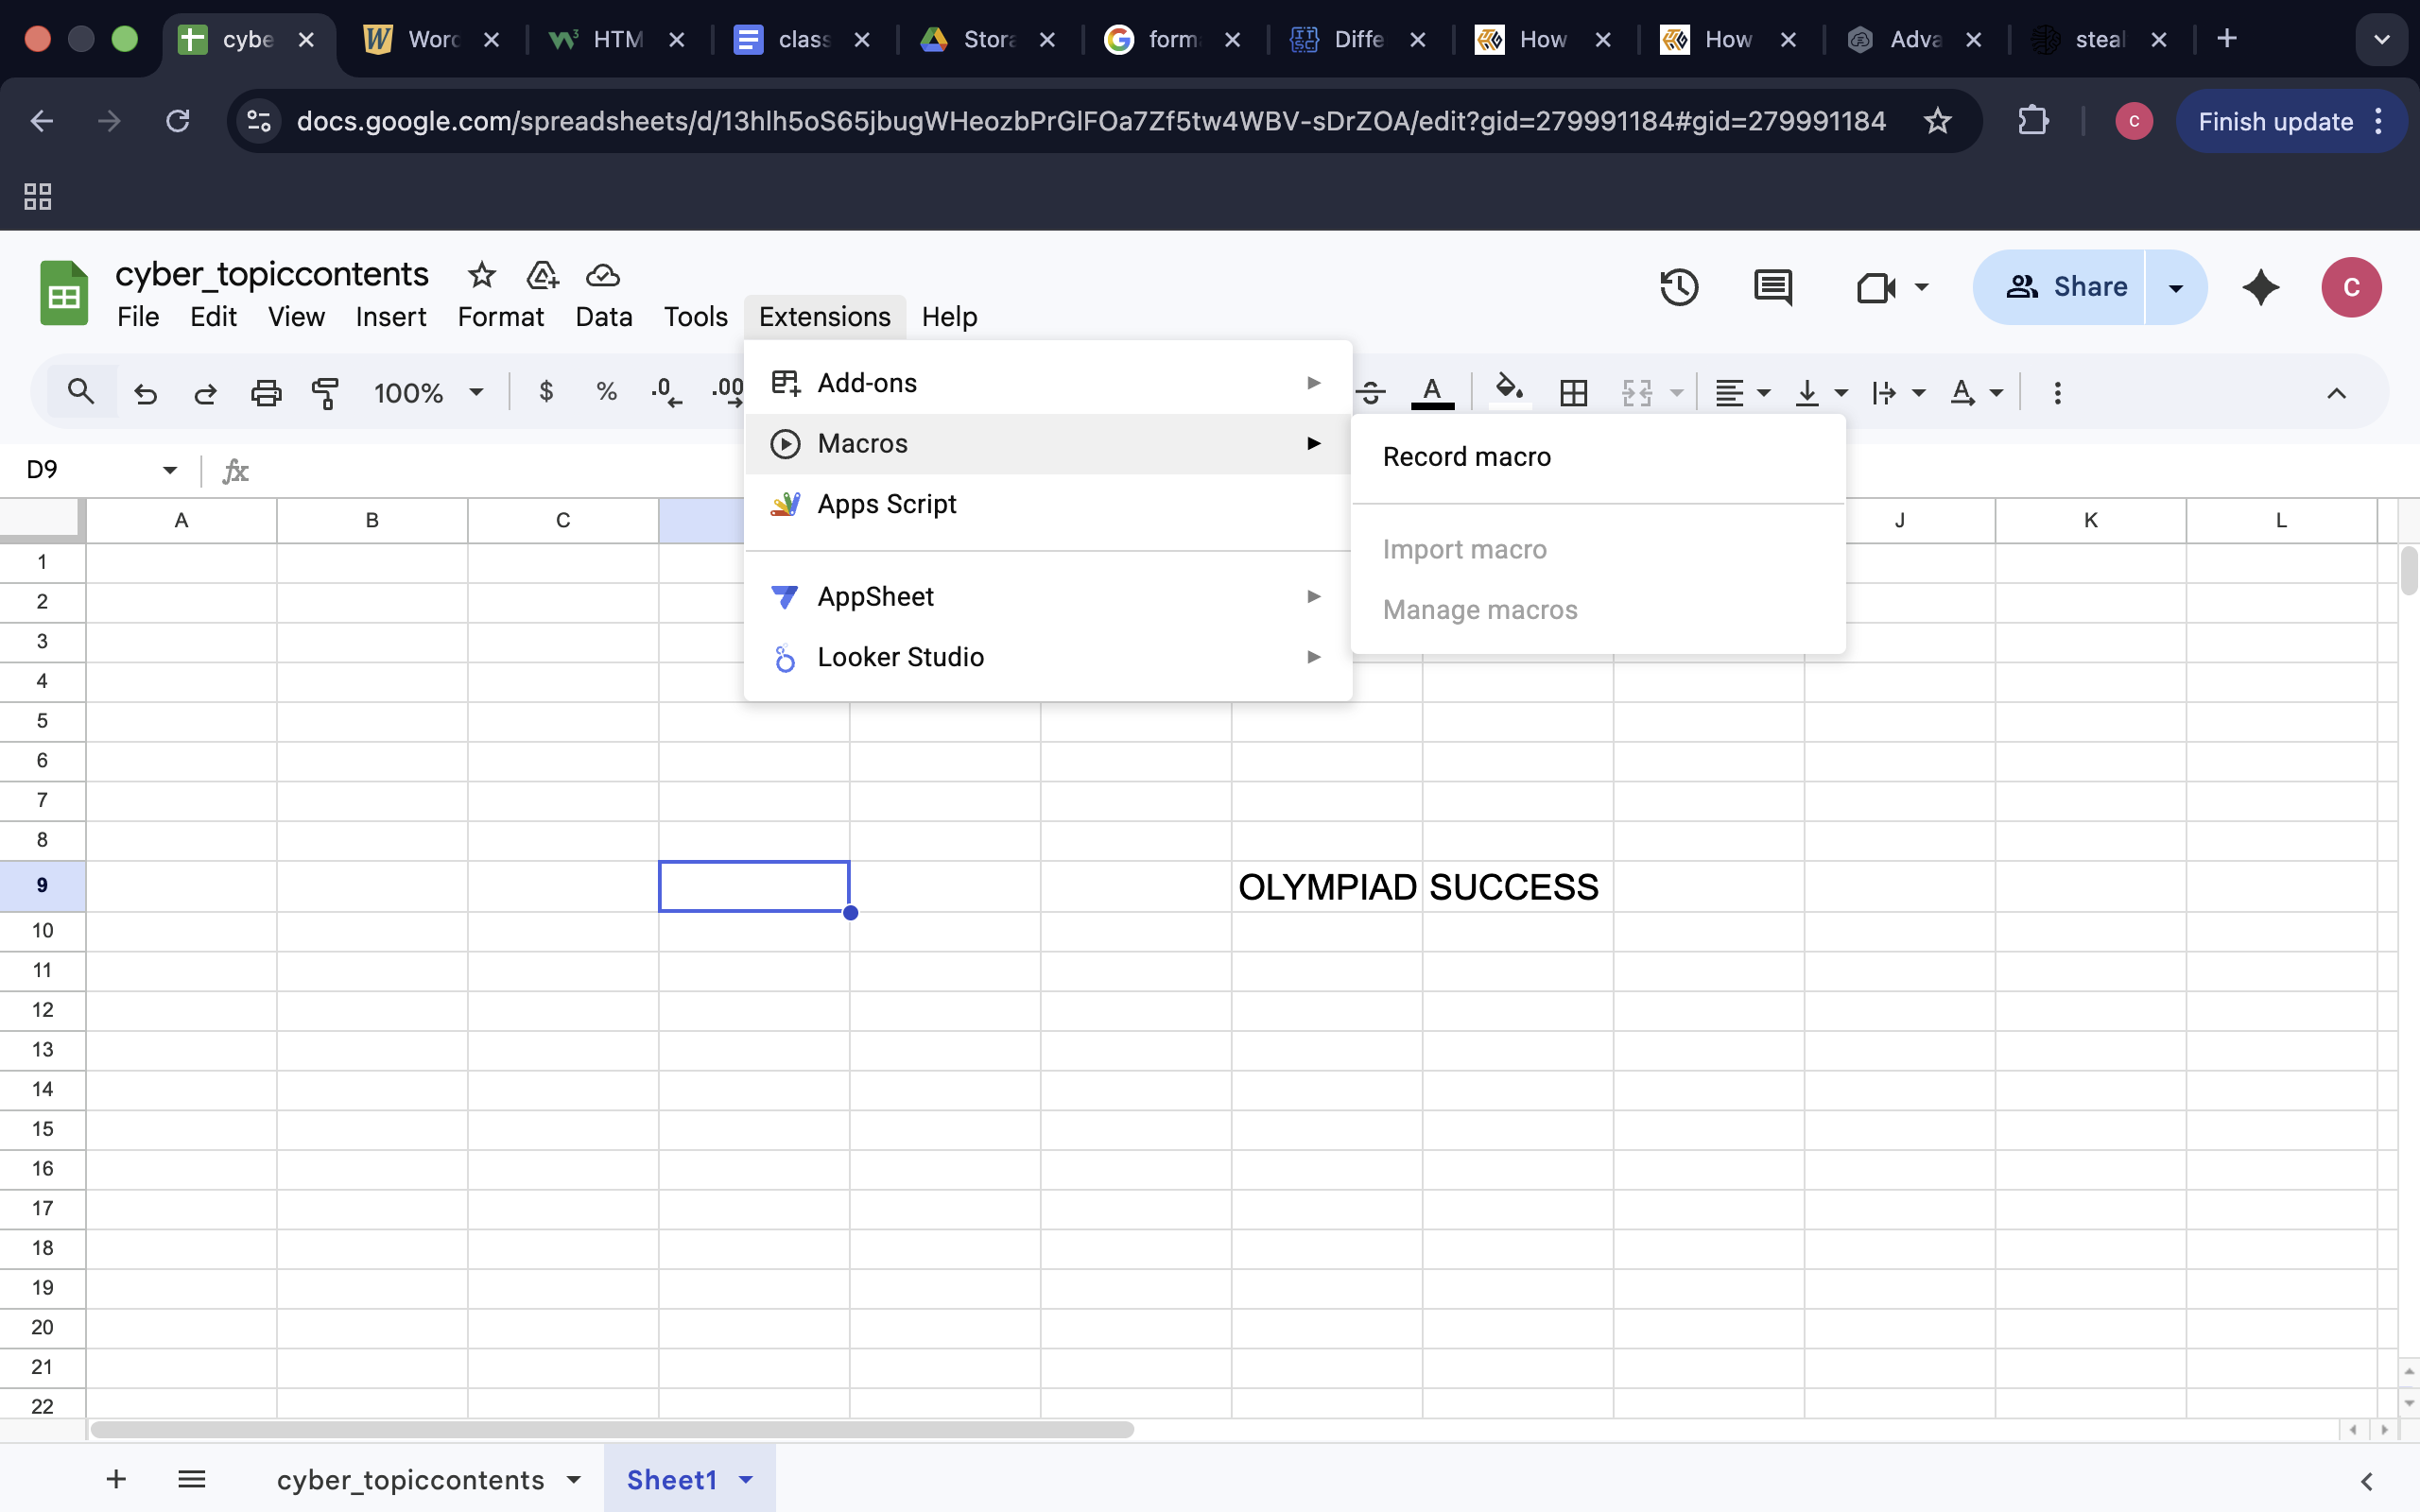Screen dimensions: 2420x1512
Task: Click the undo arrow icon
Action: coord(146,393)
